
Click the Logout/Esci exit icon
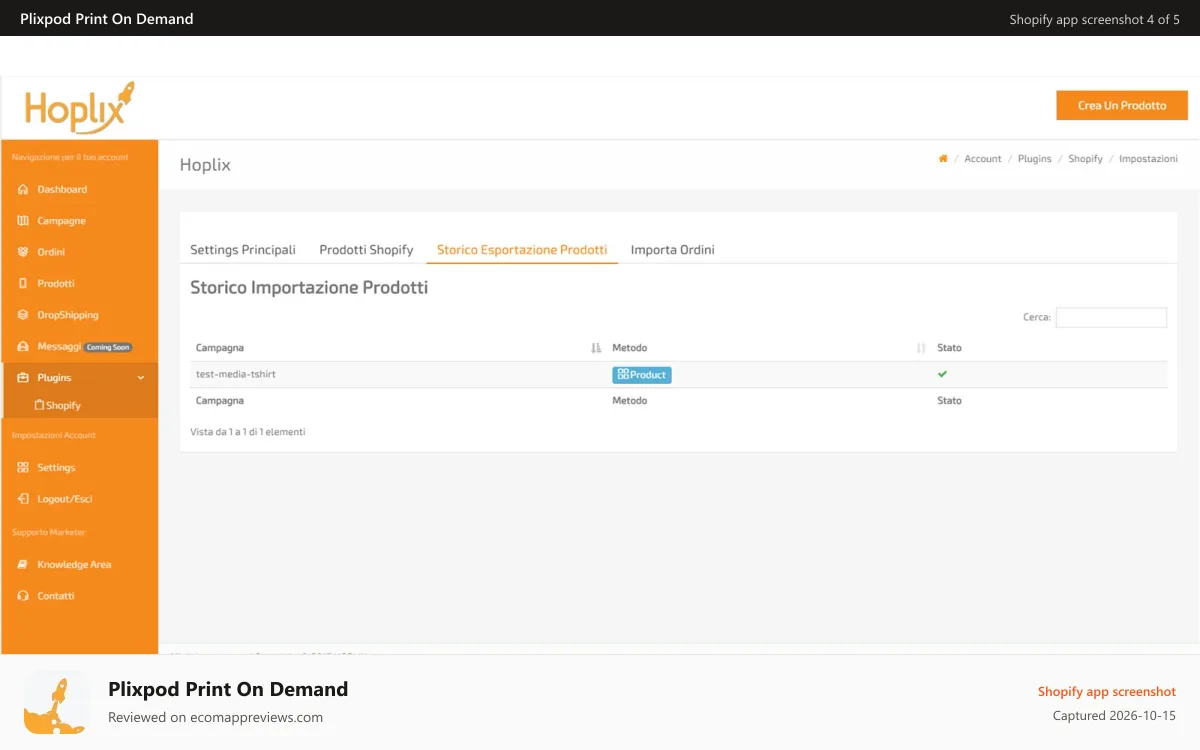[x=23, y=499]
